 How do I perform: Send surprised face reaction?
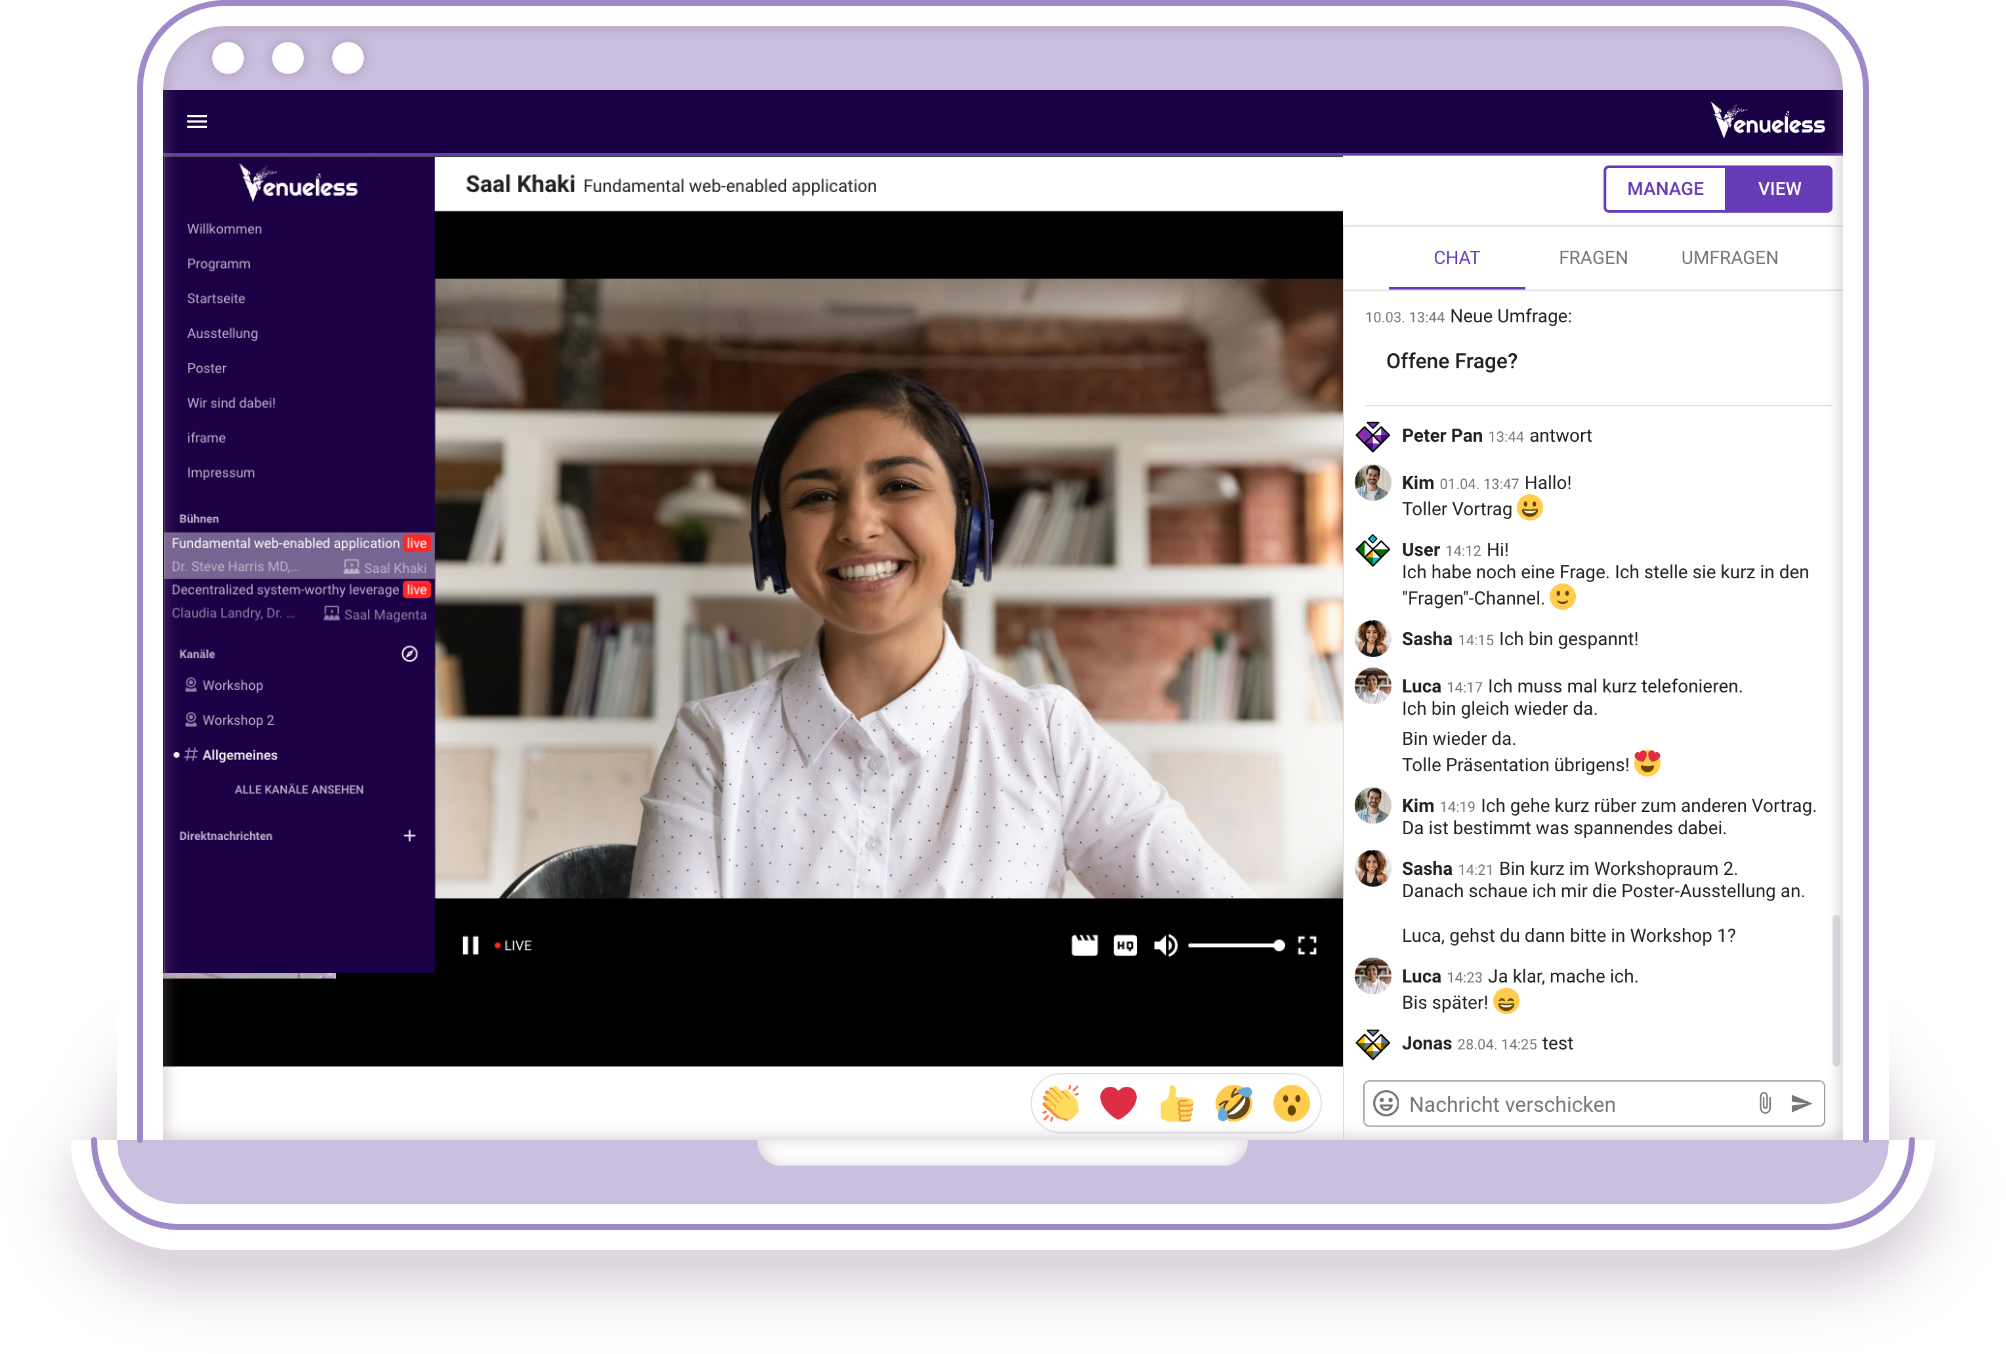pyautogui.click(x=1291, y=1103)
